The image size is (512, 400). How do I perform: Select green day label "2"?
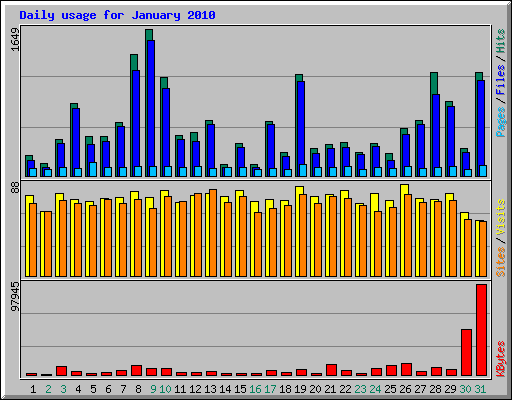[48, 389]
